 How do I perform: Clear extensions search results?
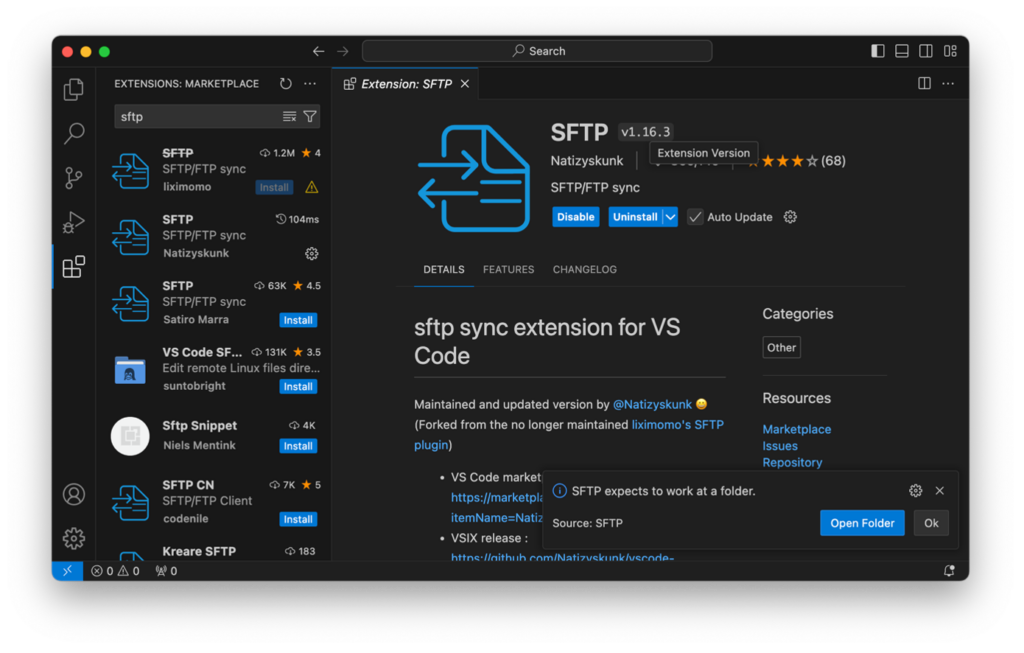click(x=289, y=116)
